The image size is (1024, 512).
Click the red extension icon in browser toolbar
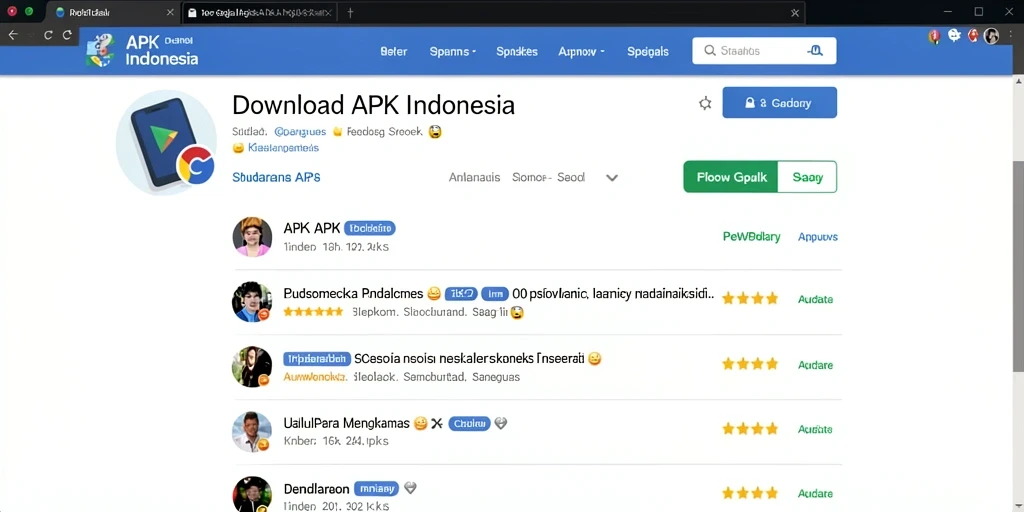[935, 36]
